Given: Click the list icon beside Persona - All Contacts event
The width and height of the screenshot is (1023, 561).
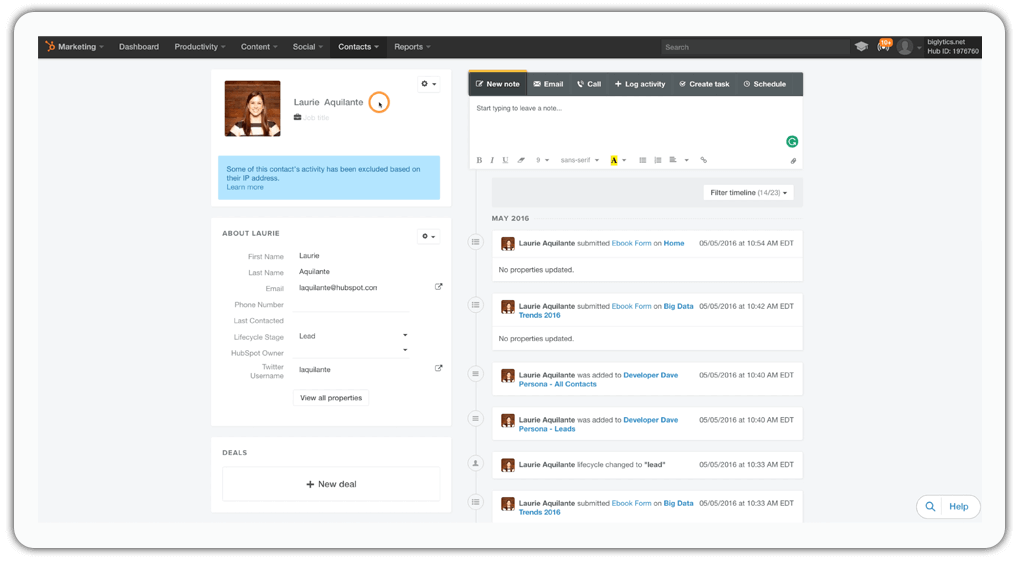Looking at the screenshot, I should [476, 374].
